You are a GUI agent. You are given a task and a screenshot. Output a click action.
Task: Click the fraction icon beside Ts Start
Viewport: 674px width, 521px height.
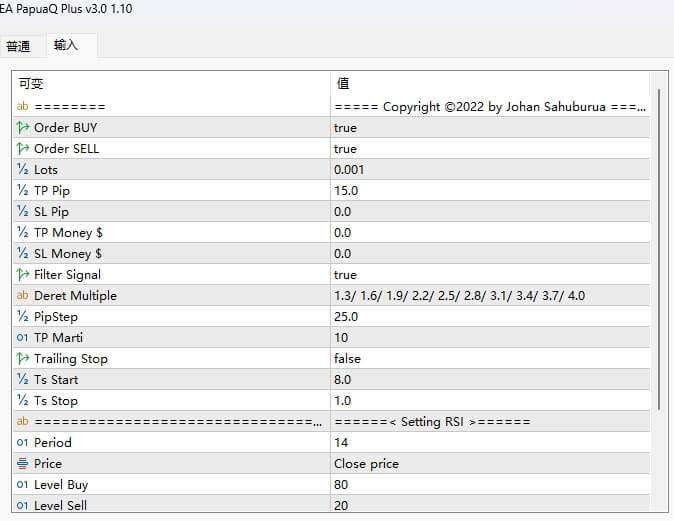pyautogui.click(x=22, y=379)
